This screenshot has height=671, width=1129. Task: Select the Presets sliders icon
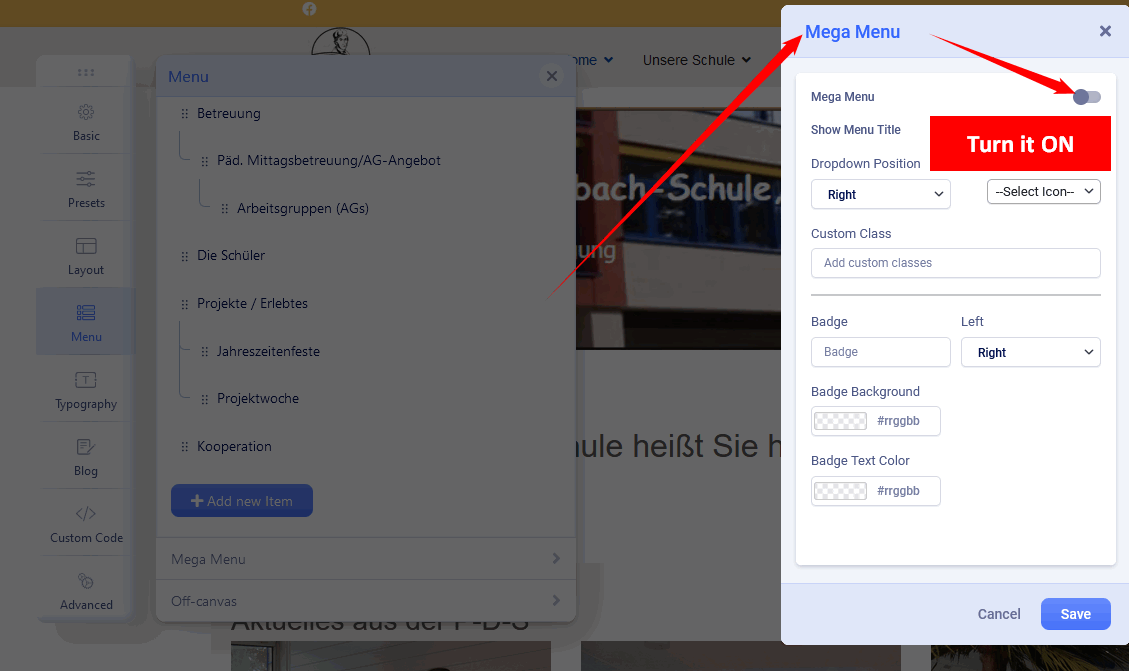[x=86, y=179]
